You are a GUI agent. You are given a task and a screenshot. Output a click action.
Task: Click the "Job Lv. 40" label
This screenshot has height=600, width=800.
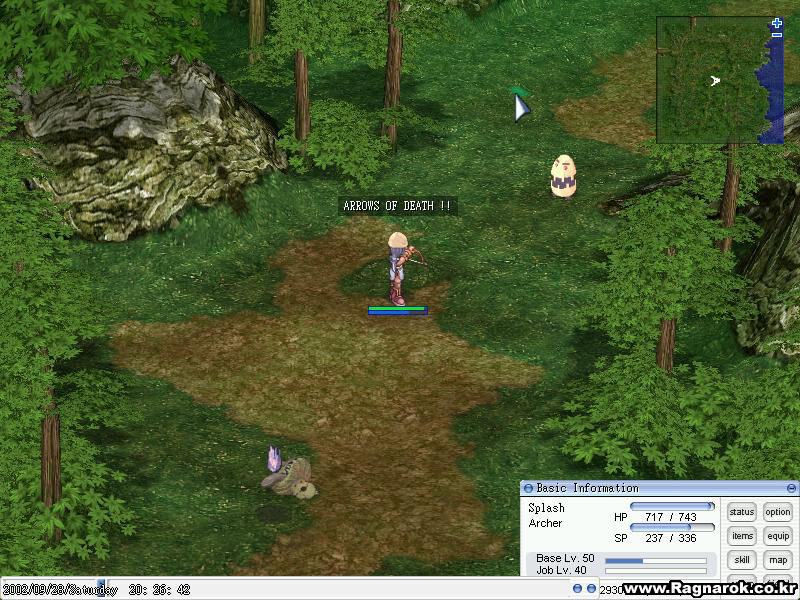click(561, 570)
